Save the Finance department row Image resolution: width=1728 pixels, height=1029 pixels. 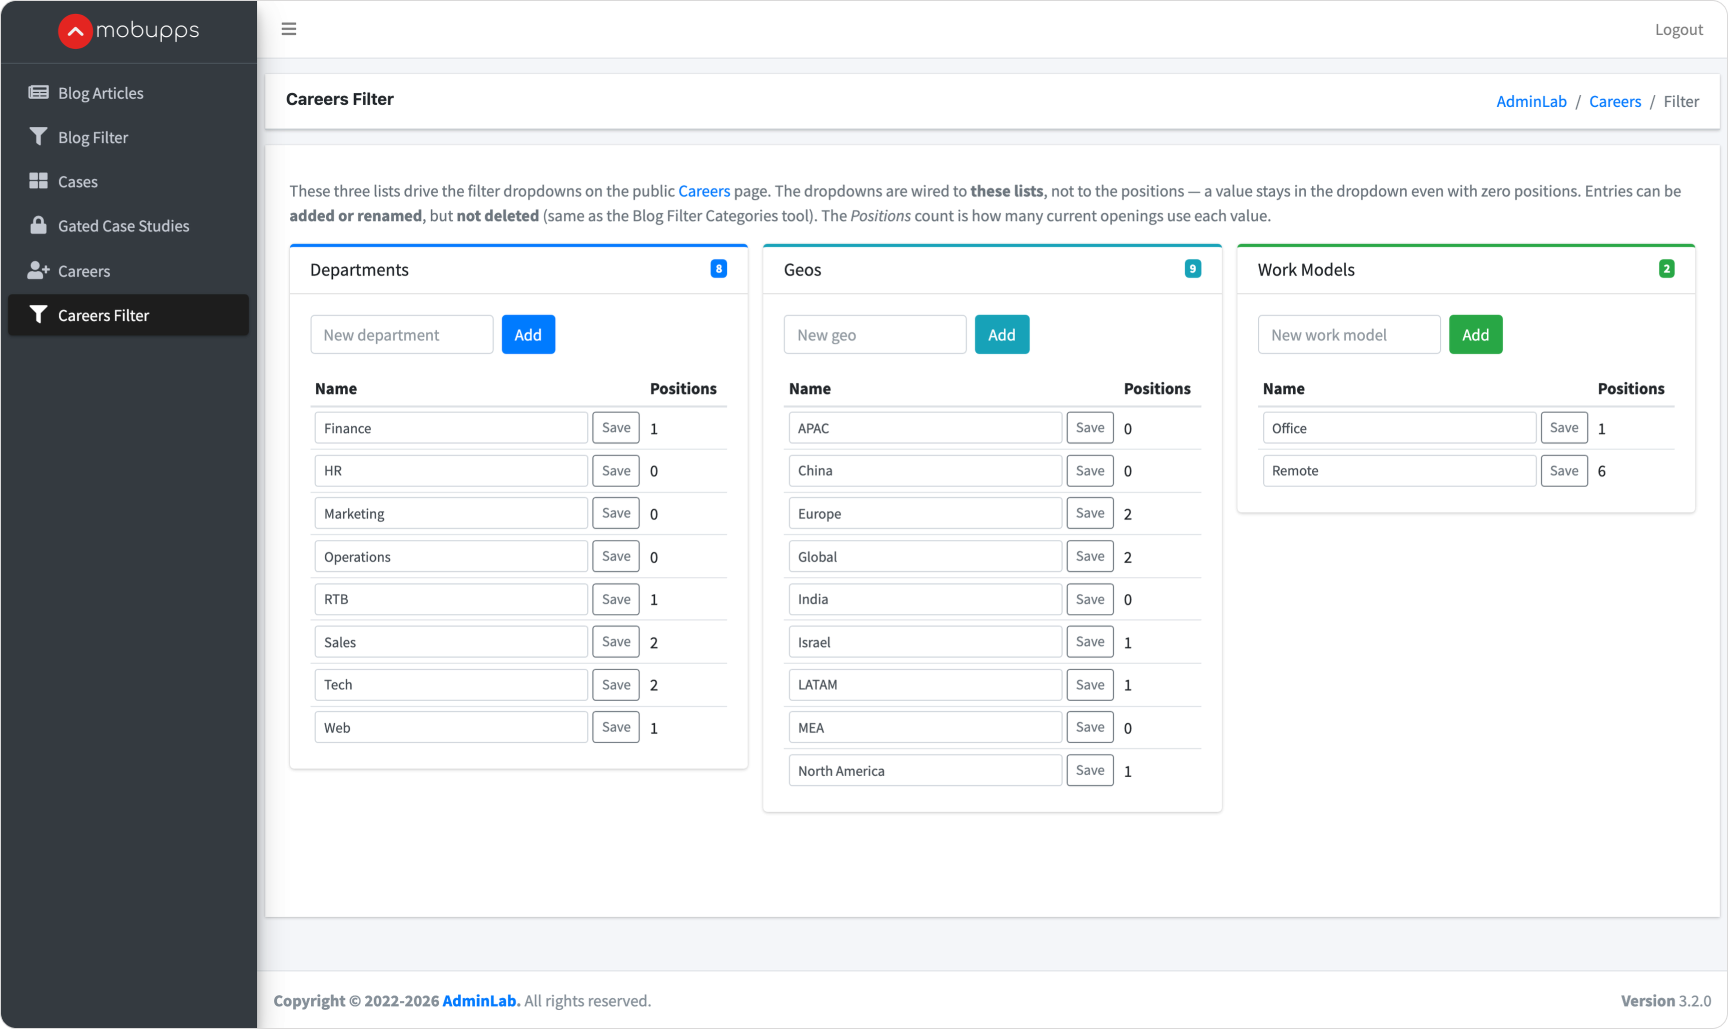point(616,428)
